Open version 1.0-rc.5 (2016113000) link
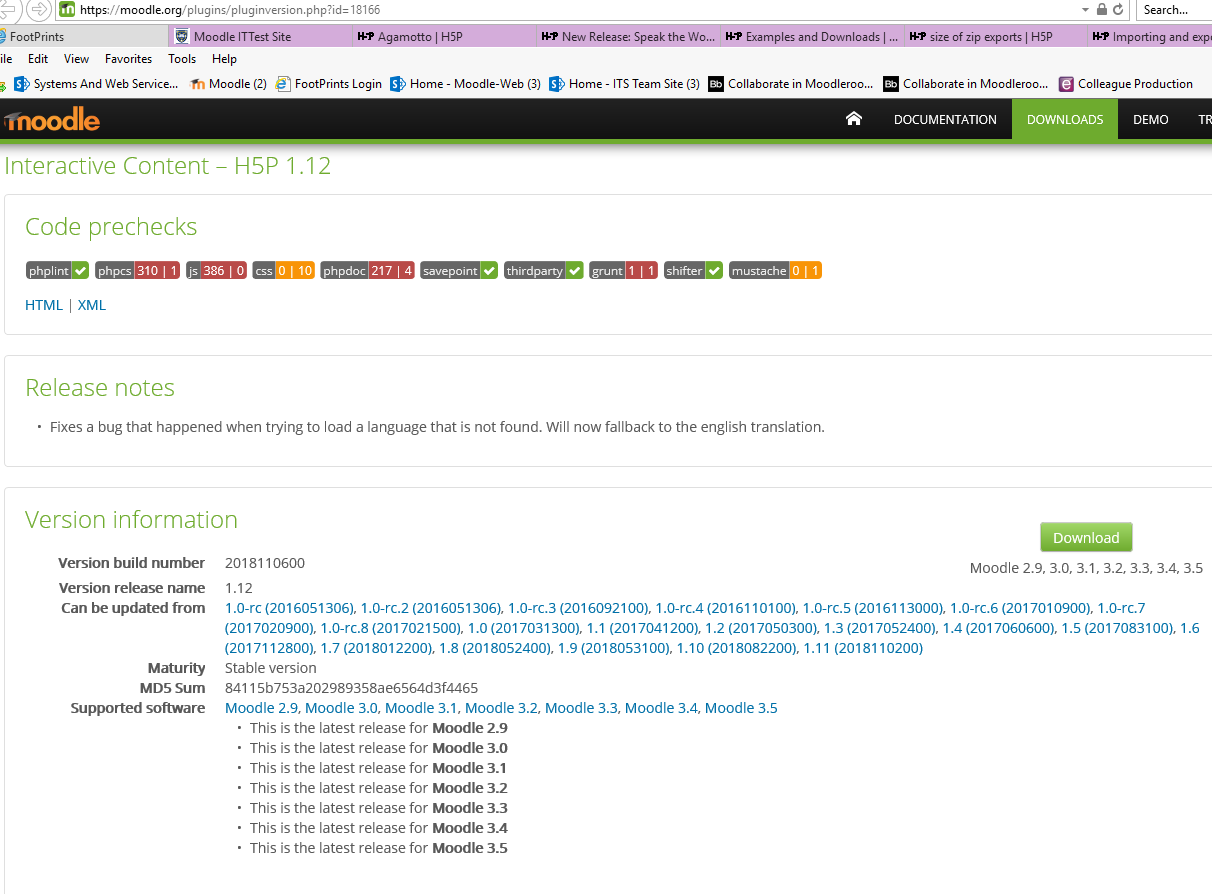 (873, 608)
